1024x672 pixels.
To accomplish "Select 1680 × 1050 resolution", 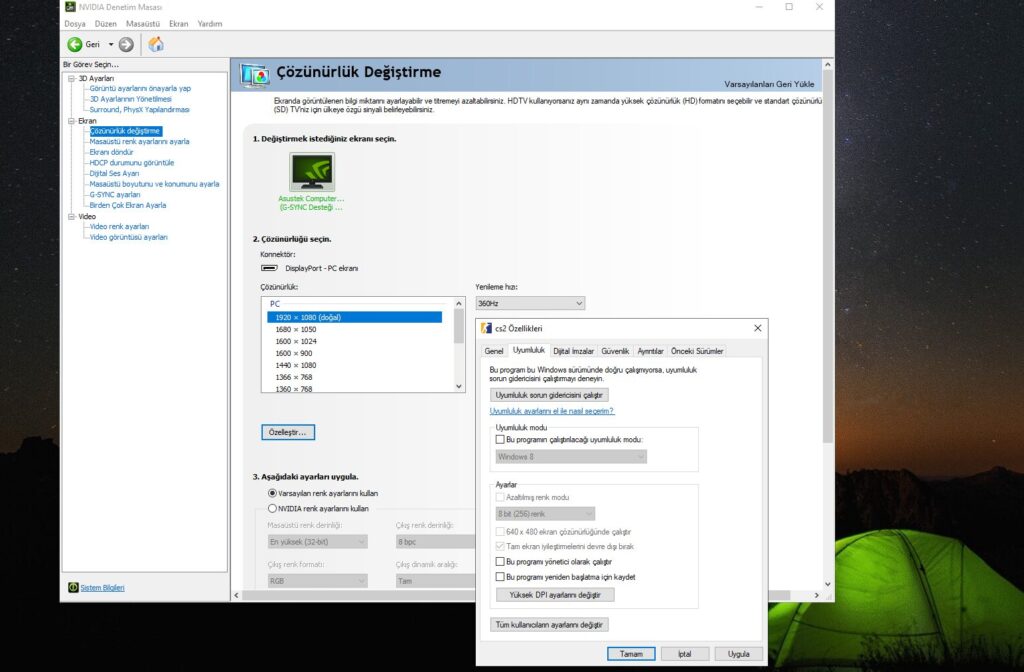I will [x=295, y=329].
